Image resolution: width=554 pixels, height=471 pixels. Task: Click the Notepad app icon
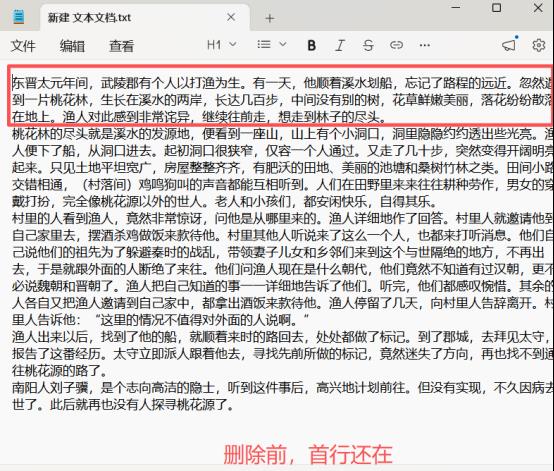[18, 17]
